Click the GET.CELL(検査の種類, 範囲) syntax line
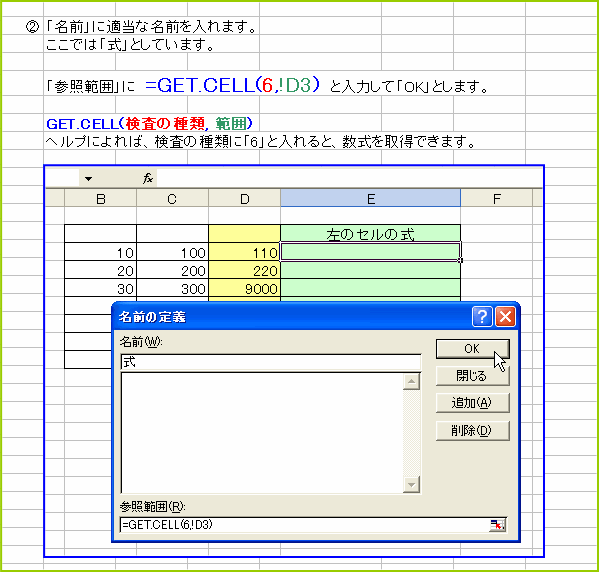Viewport: 599px width, 572px height. point(149,124)
